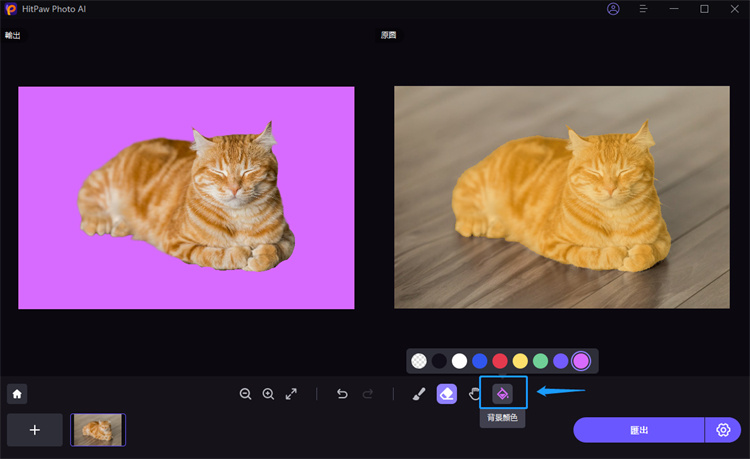Click the original label above right preview
Image resolution: width=750 pixels, height=459 pixels.
coord(388,35)
